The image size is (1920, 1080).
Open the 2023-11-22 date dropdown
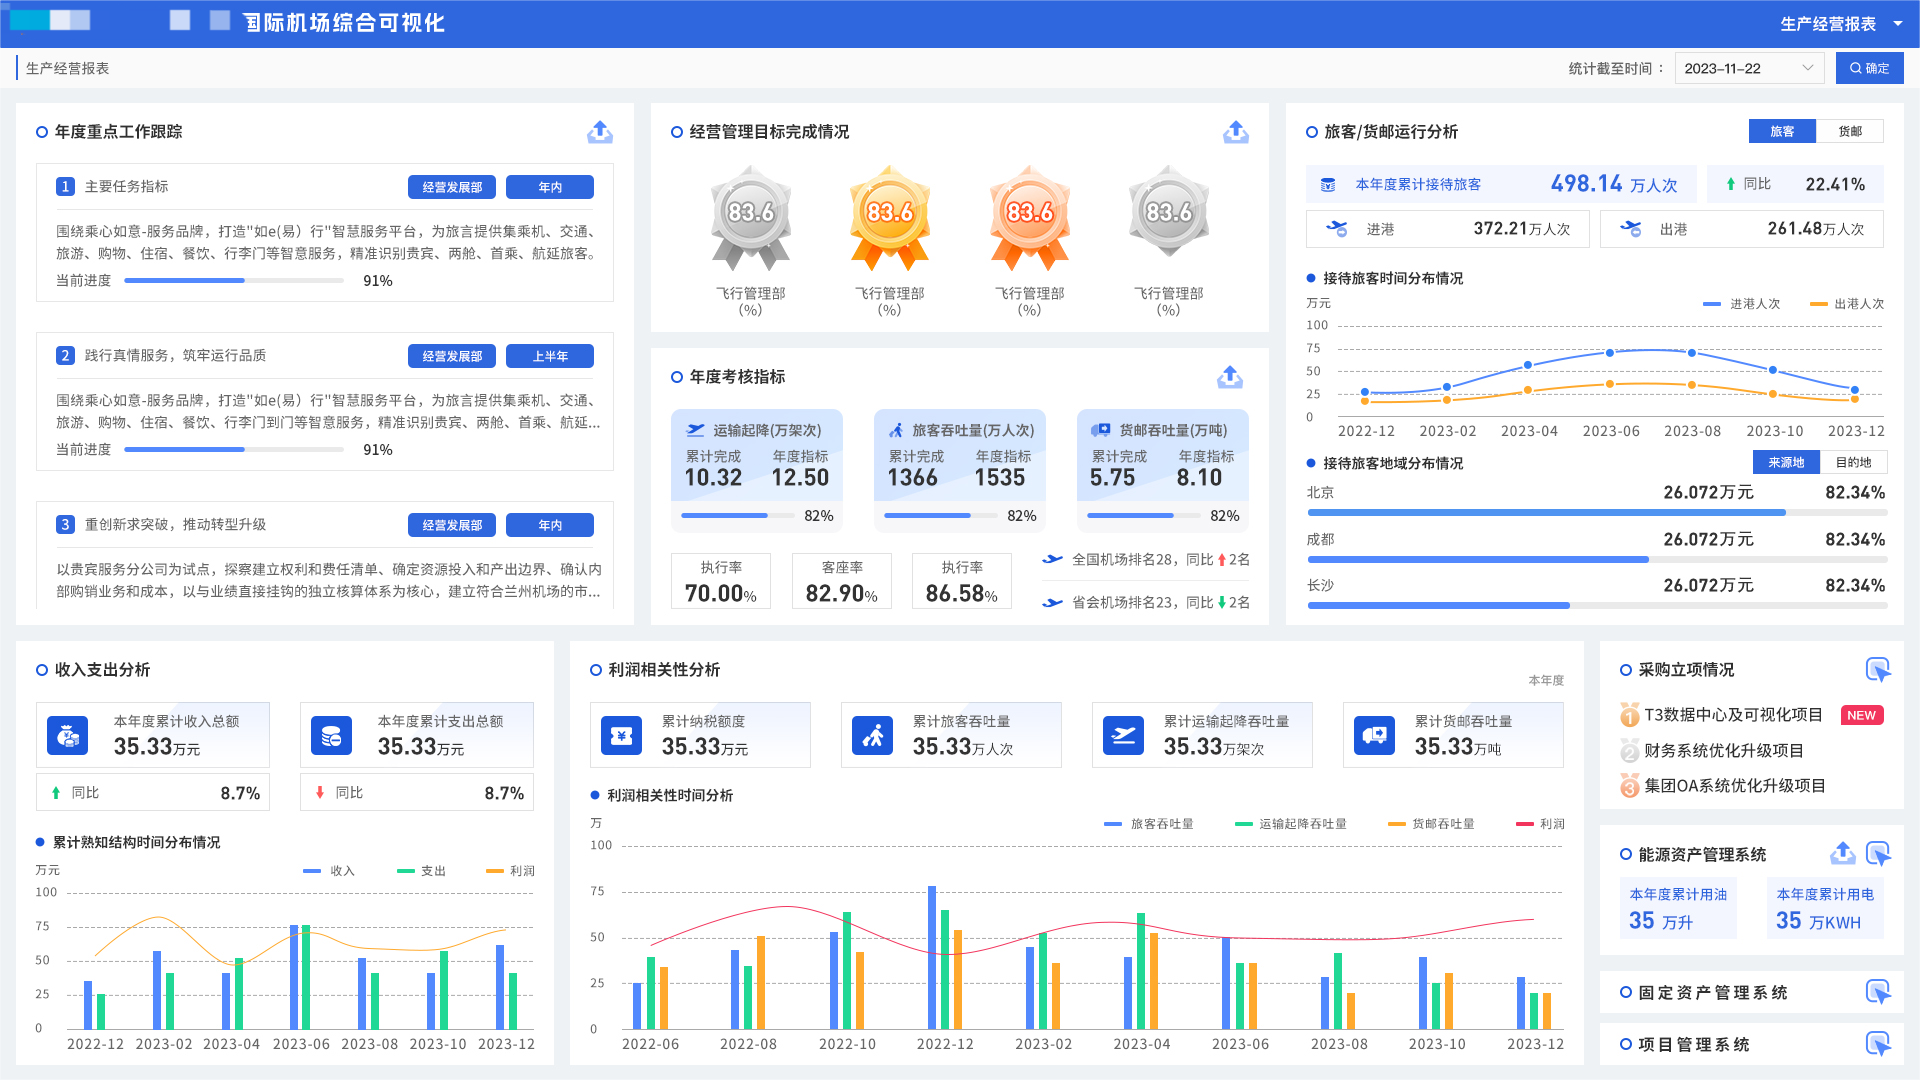(x=1748, y=68)
